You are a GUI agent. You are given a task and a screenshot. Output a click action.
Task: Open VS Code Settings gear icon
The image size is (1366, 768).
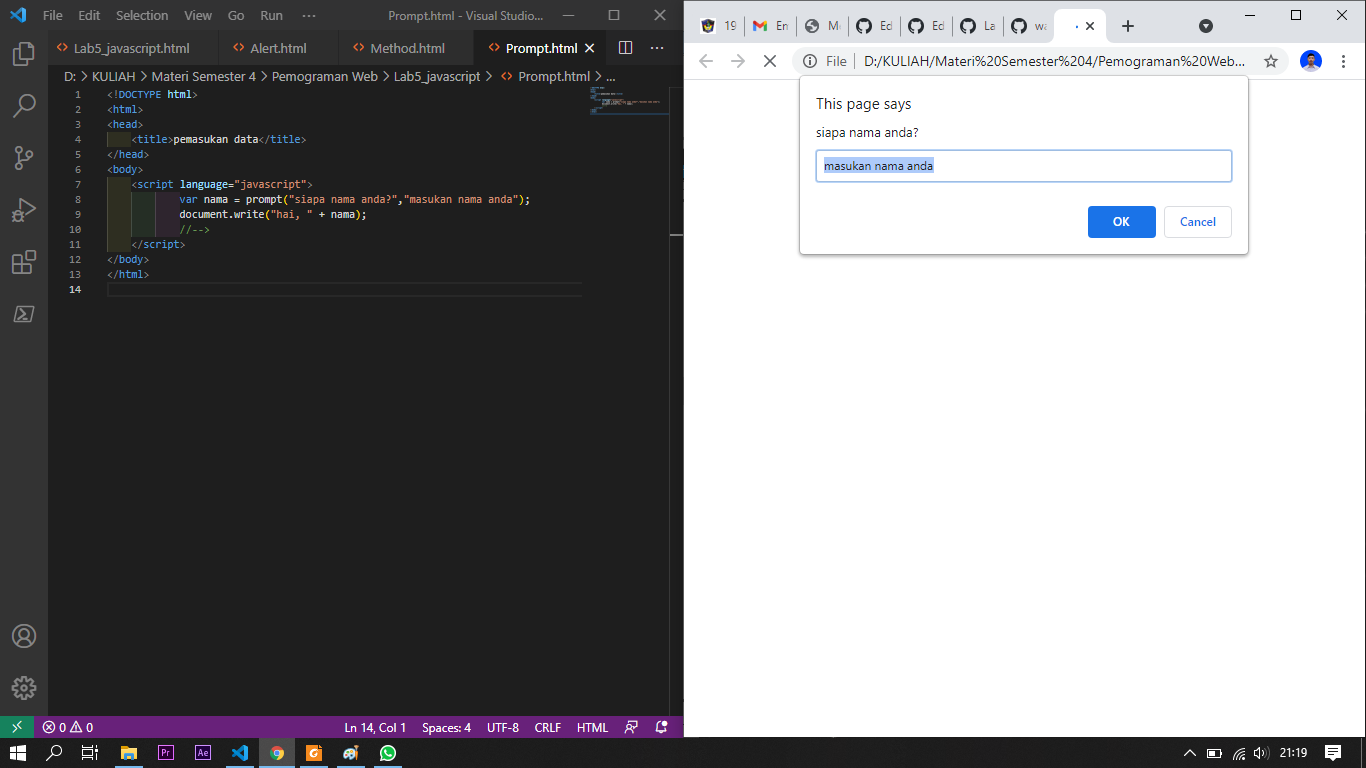[24, 688]
